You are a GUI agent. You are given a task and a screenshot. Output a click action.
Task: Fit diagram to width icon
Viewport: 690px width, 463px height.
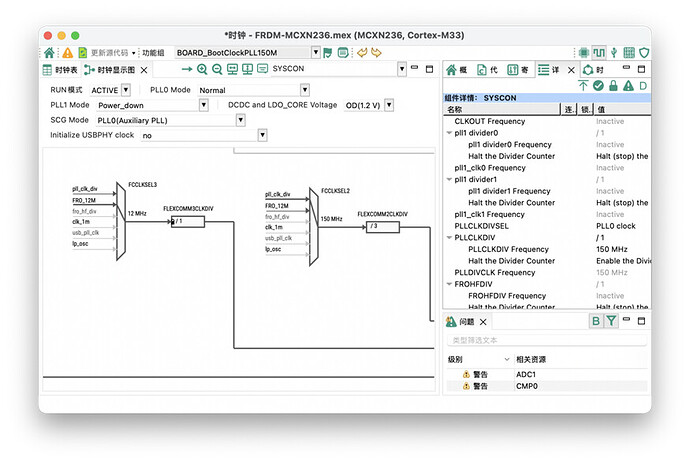tap(232, 69)
